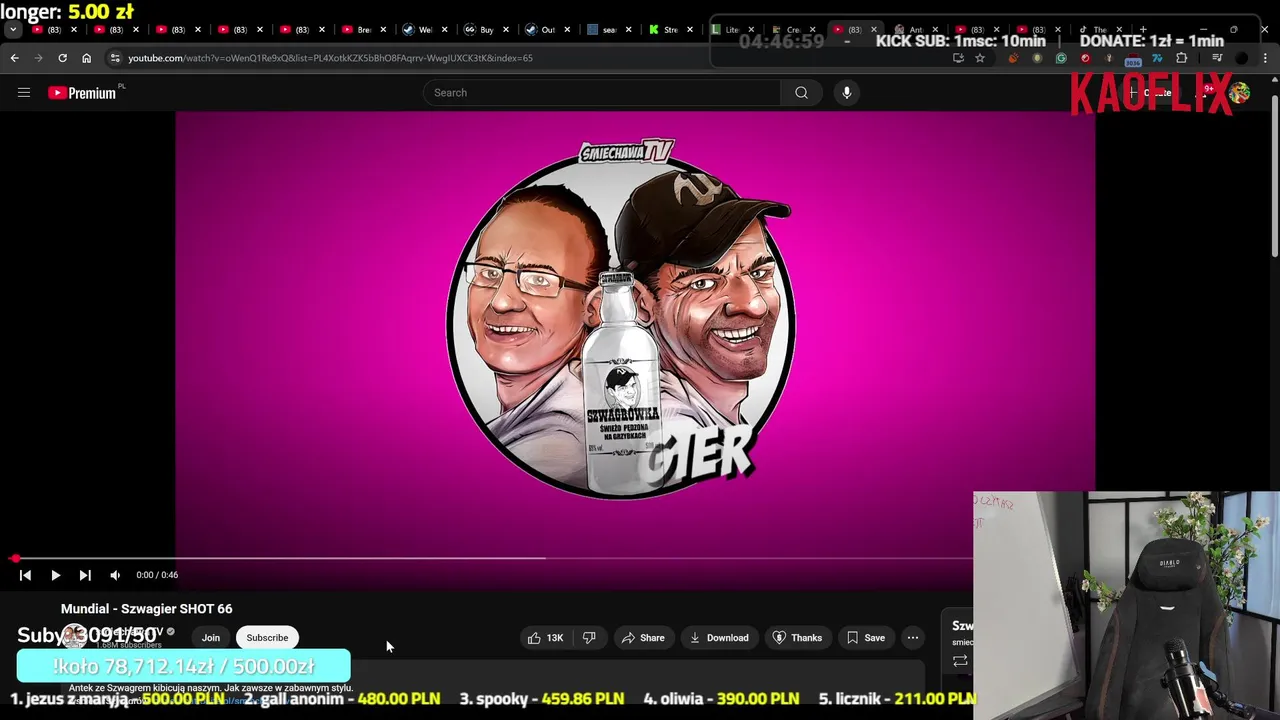Switch to the TikTok "The" tab
This screenshot has width=1280, height=720.
pos(1099,30)
